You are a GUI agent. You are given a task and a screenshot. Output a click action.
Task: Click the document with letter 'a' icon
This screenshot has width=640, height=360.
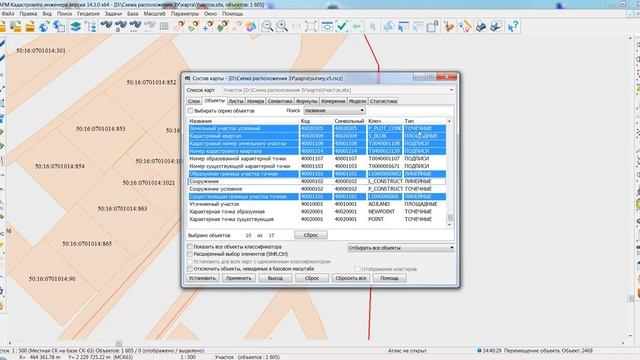(432, 27)
